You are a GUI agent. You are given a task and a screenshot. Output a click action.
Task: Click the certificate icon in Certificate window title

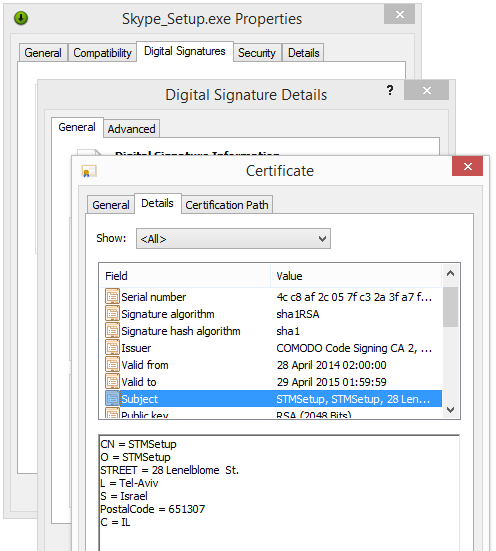[x=89, y=171]
